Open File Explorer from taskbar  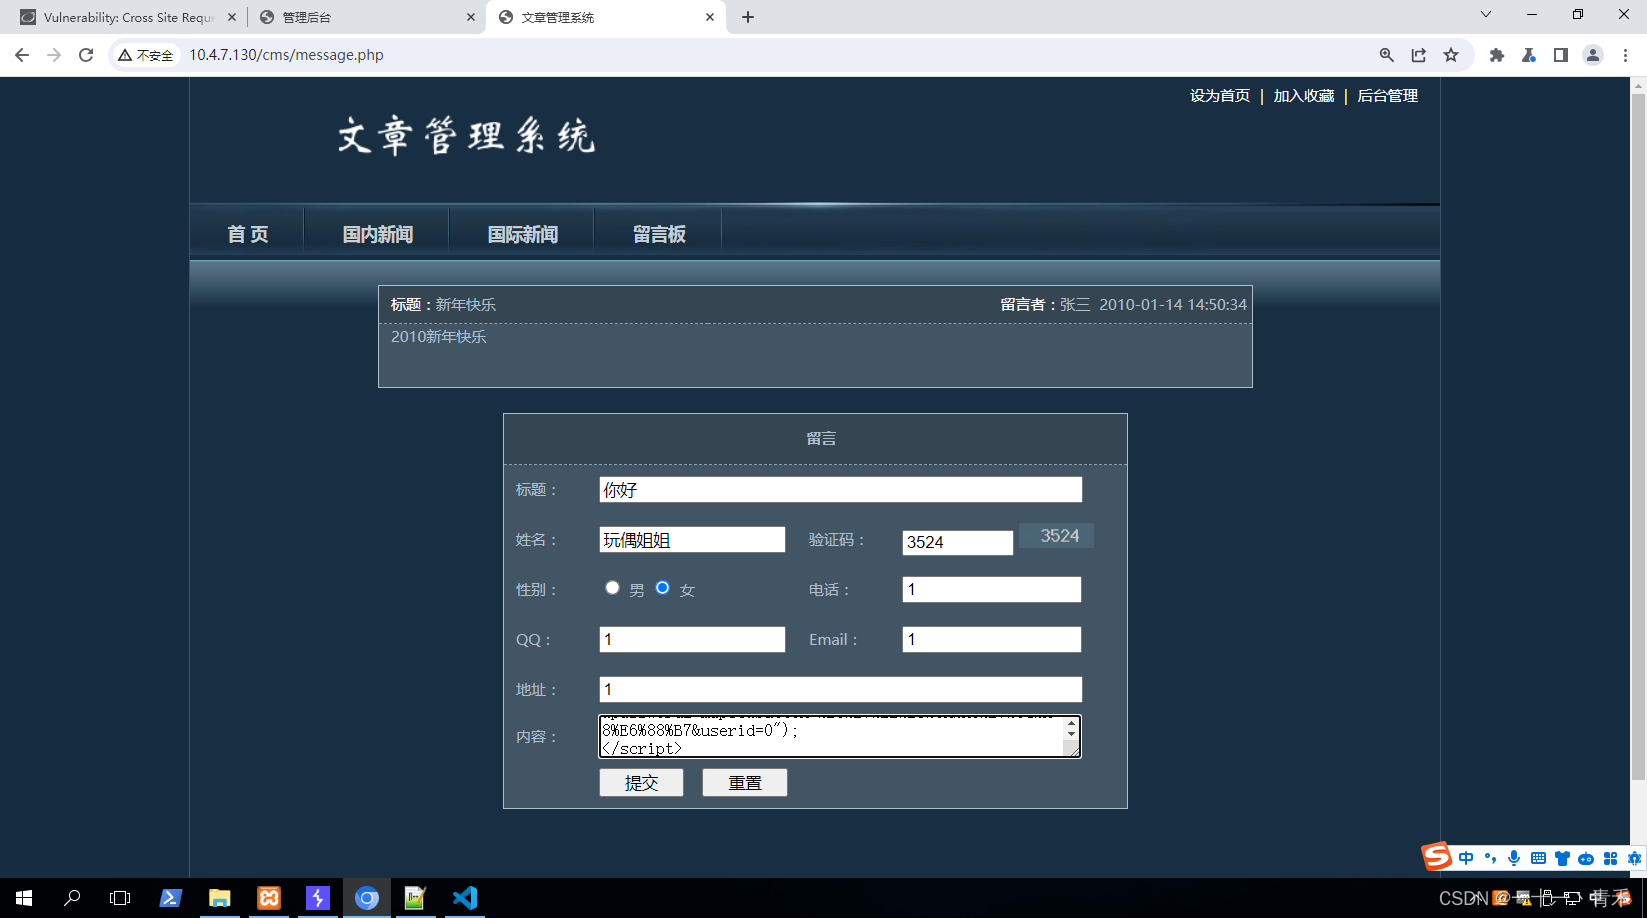click(x=219, y=898)
